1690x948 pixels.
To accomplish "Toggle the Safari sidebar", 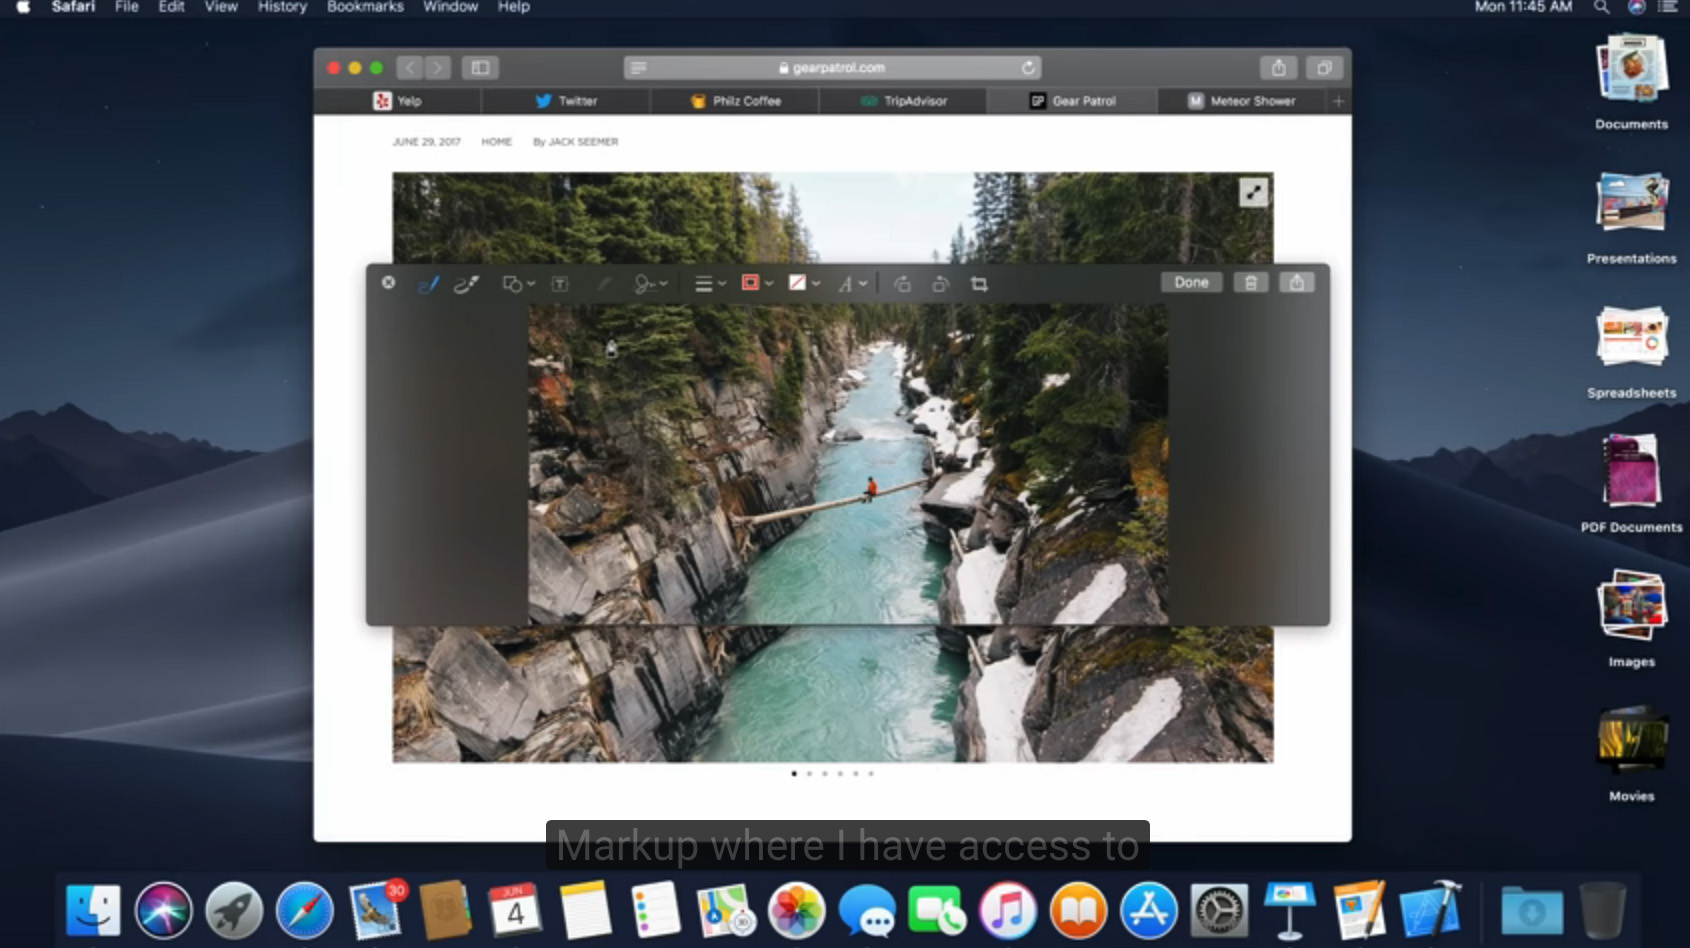I will (x=480, y=68).
